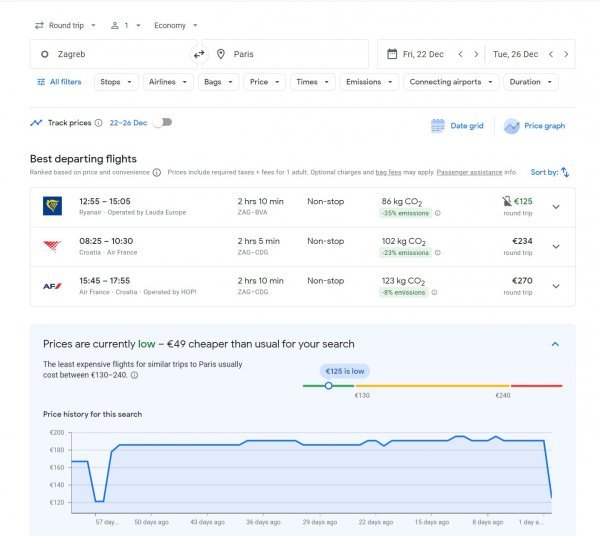Open the Round trip type menu
The image size is (600, 536).
tap(65, 26)
